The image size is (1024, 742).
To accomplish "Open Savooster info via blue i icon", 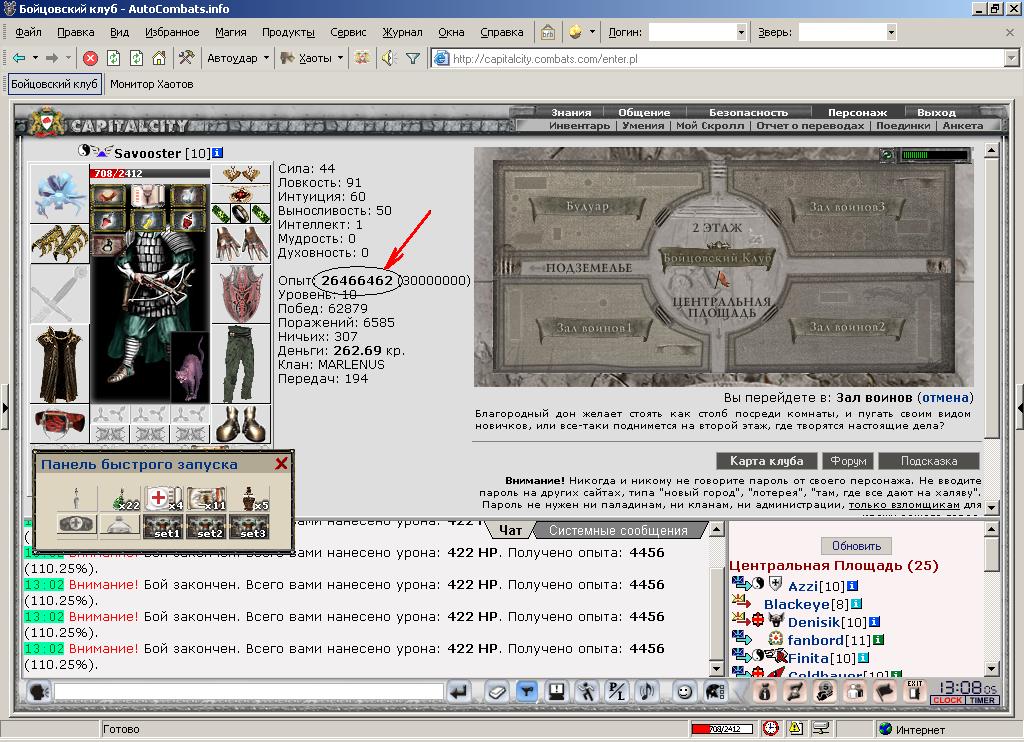I will (217, 153).
